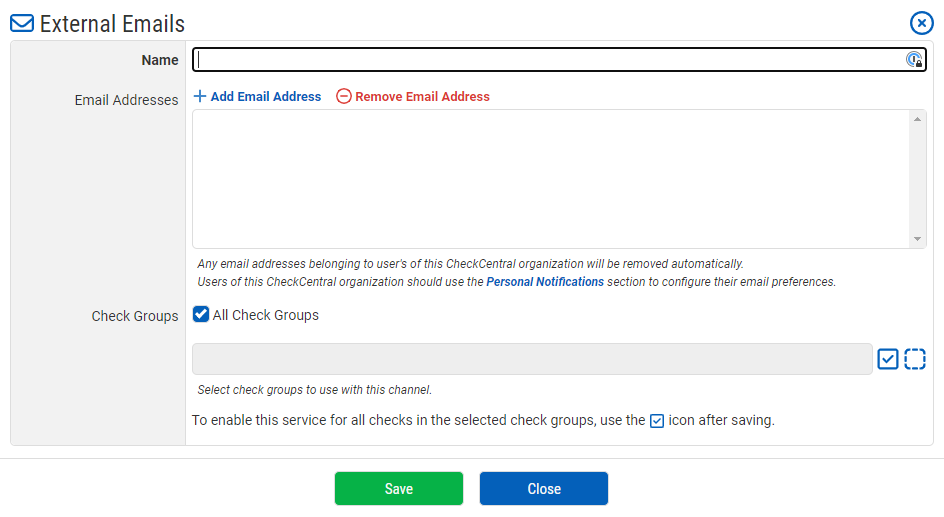The height and width of the screenshot is (517, 944).
Task: Click the envelope icon beside External Emails
Action: point(22,24)
